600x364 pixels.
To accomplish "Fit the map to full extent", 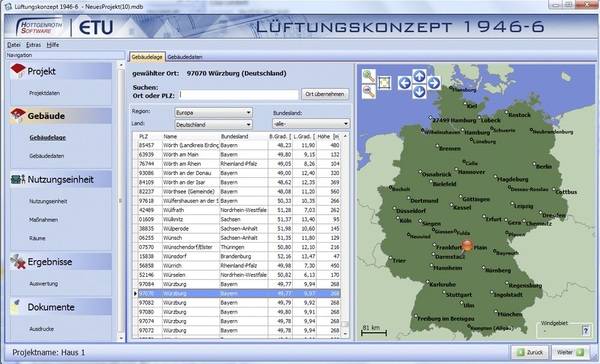I will pyautogui.click(x=384, y=83).
